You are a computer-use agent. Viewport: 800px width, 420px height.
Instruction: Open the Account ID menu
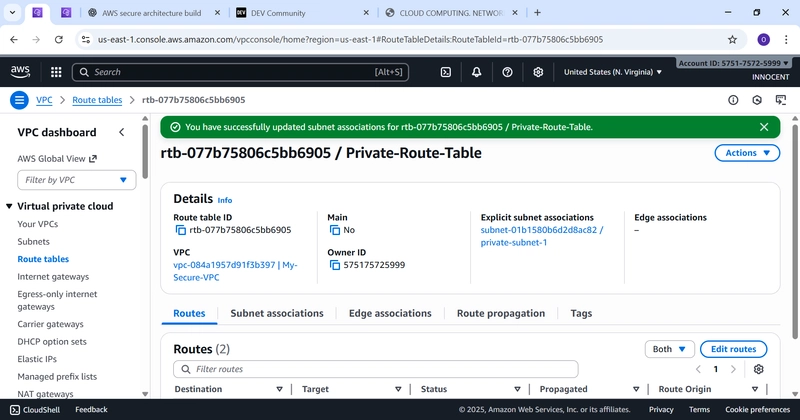(734, 63)
